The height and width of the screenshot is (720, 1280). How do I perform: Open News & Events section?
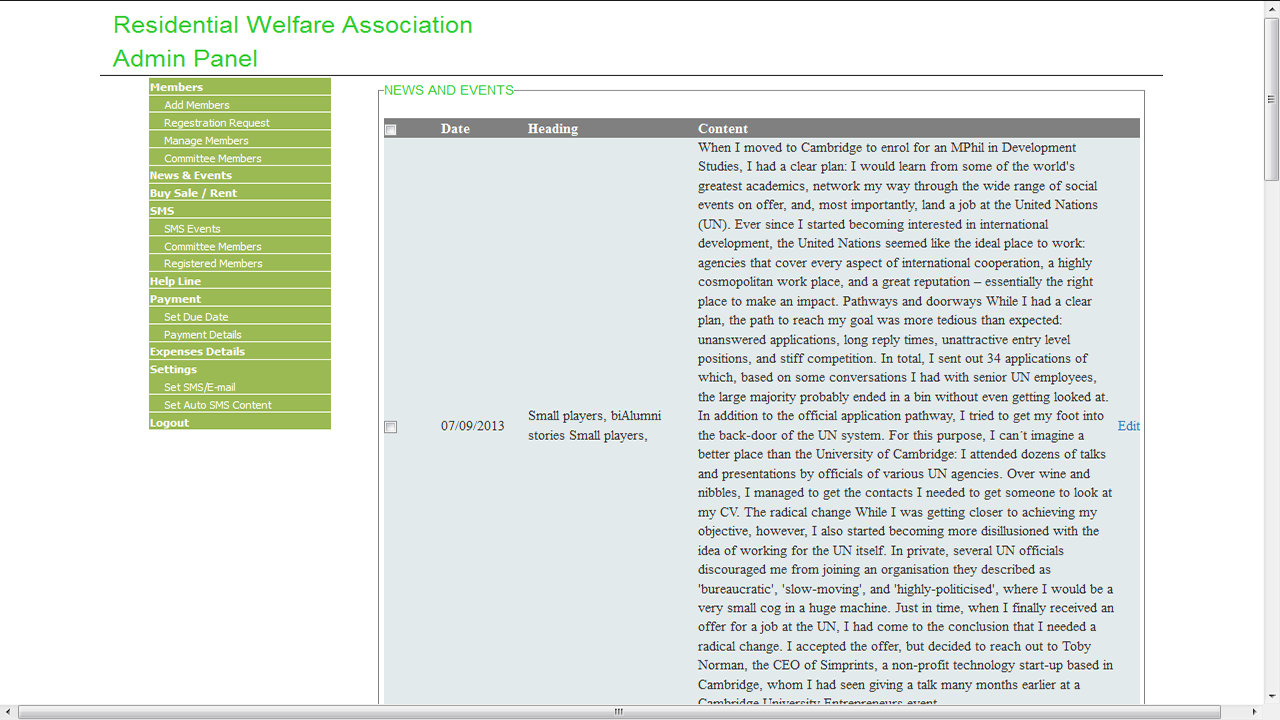tap(240, 175)
